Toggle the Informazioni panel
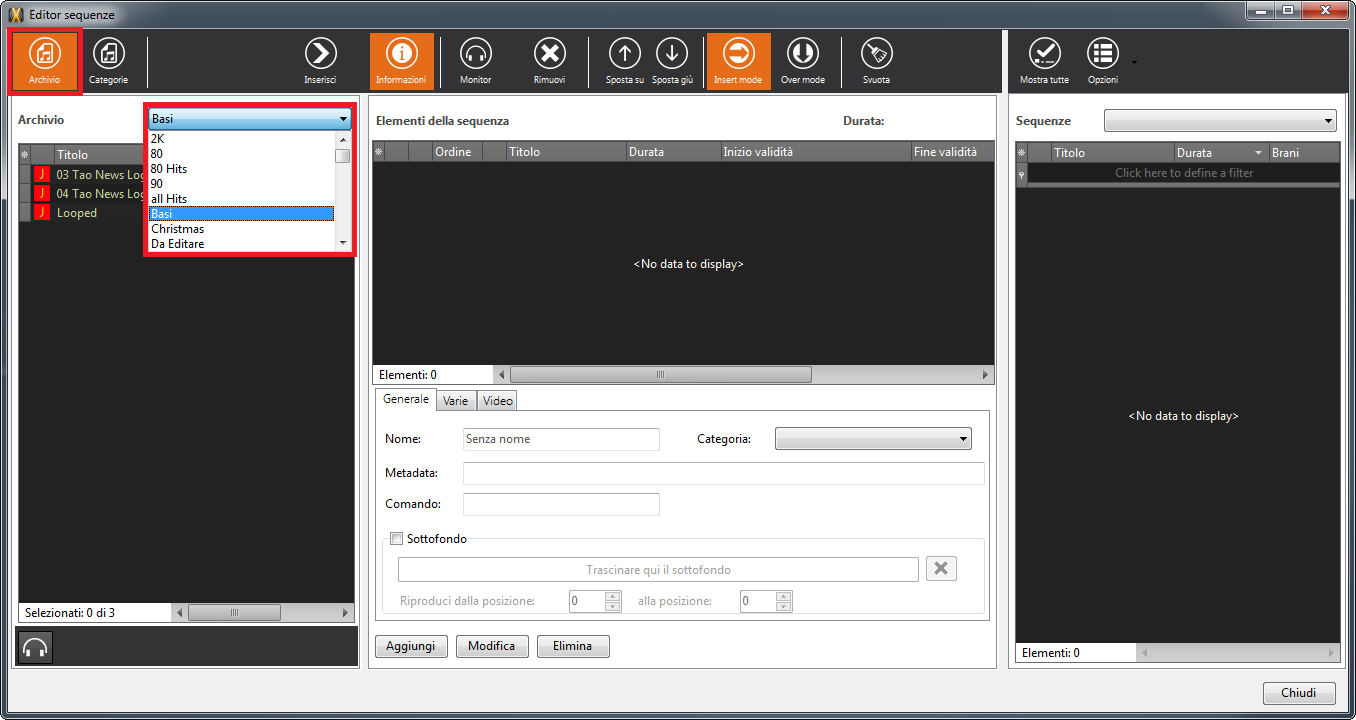This screenshot has width=1356, height=720. 401,60
